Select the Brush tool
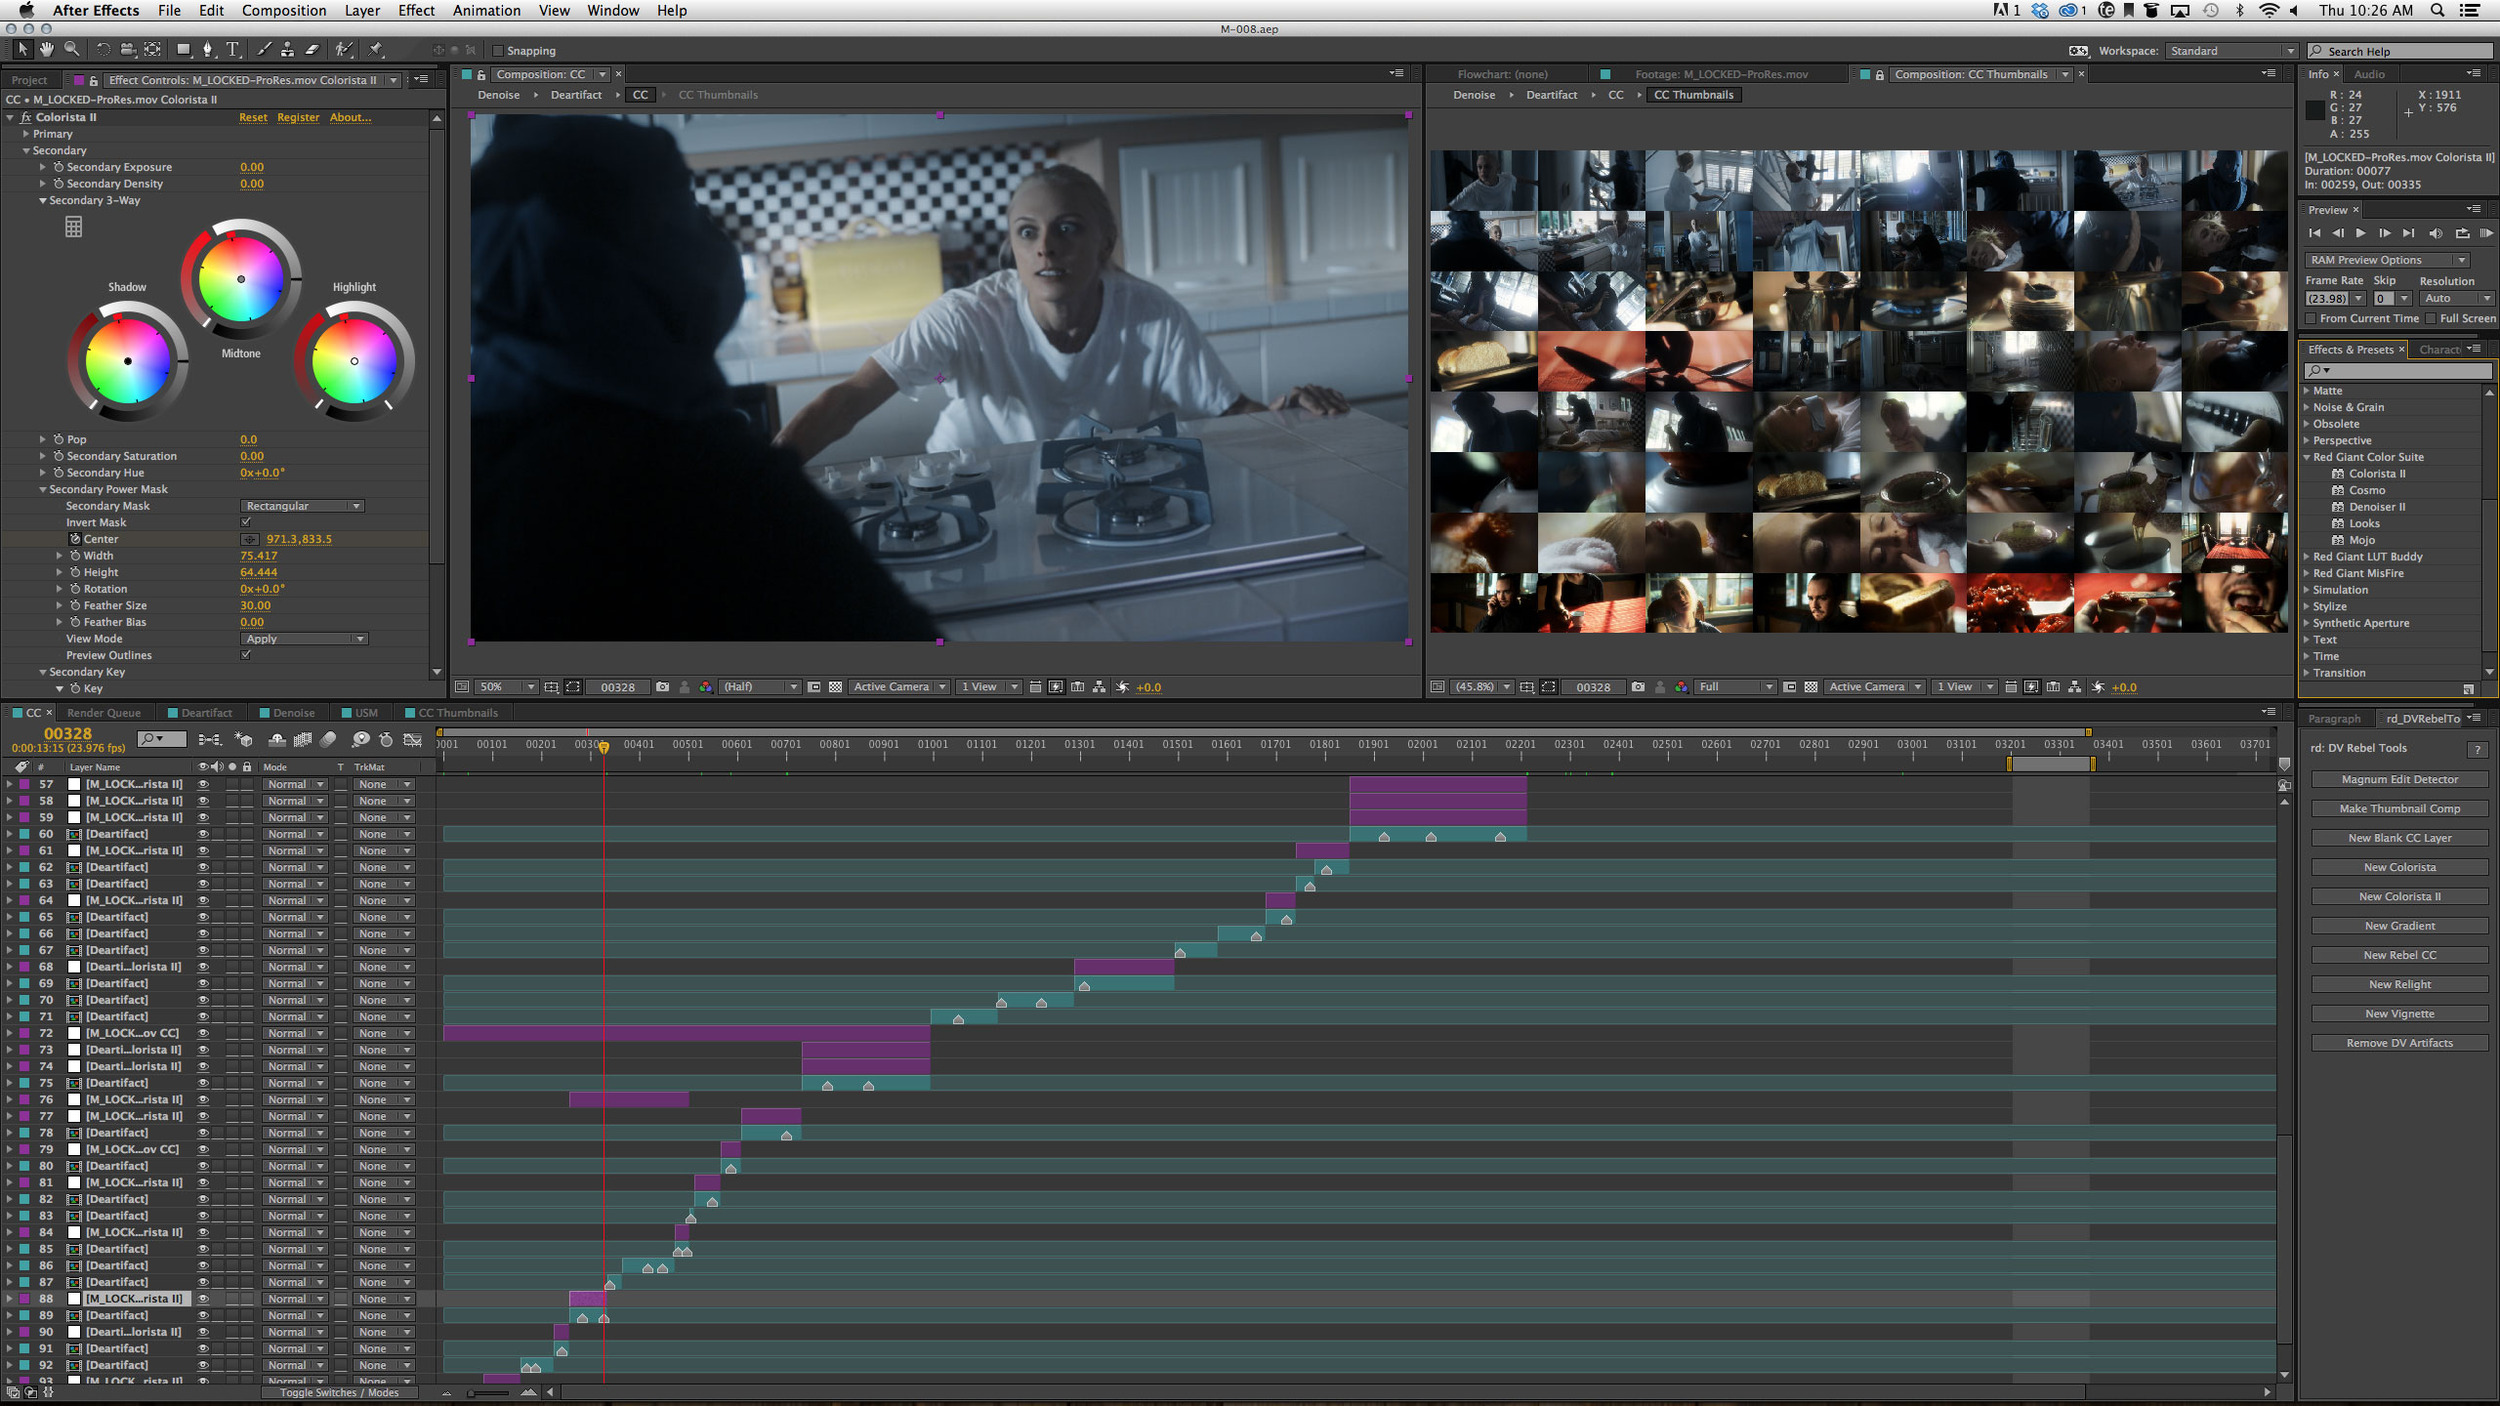The height and width of the screenshot is (1406, 2500). pyautogui.click(x=264, y=50)
